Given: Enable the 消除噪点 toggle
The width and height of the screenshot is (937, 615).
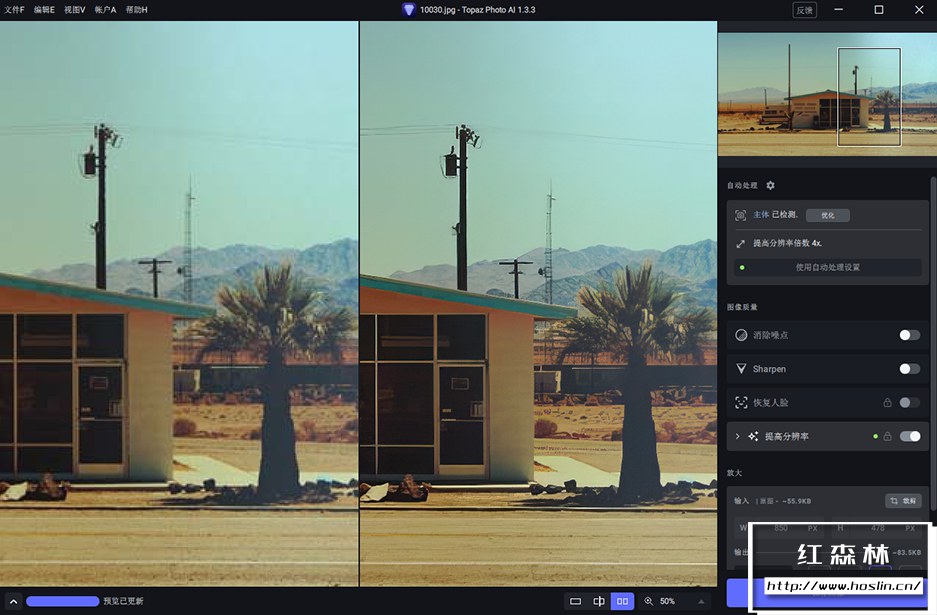Looking at the screenshot, I should [910, 335].
